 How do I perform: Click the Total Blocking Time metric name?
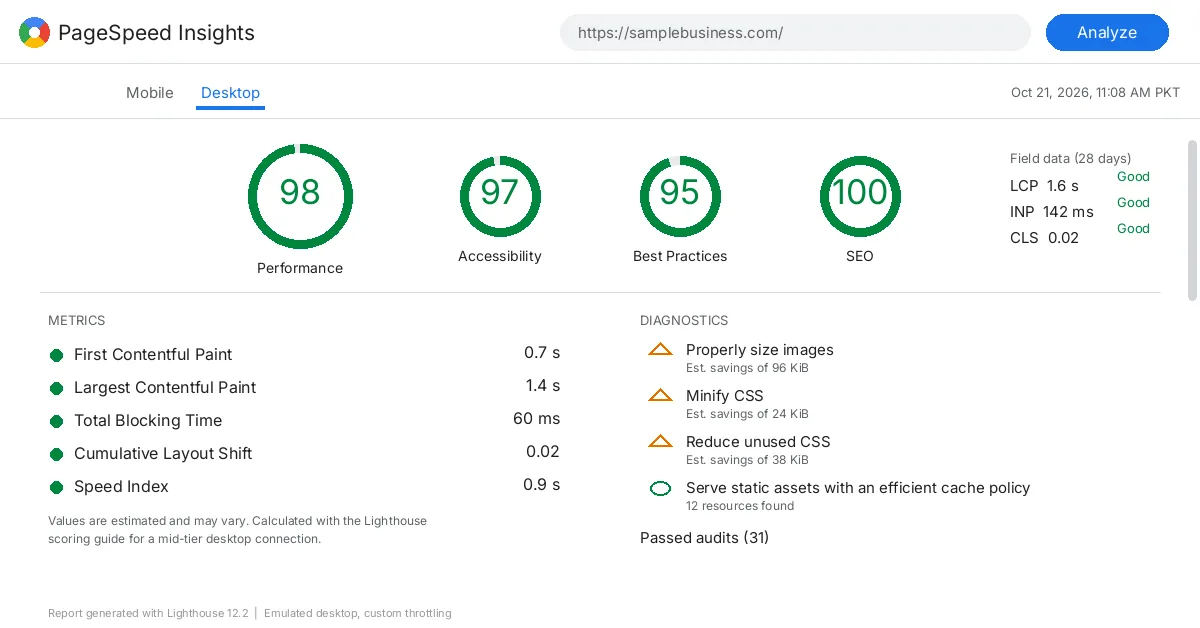[x=148, y=421]
